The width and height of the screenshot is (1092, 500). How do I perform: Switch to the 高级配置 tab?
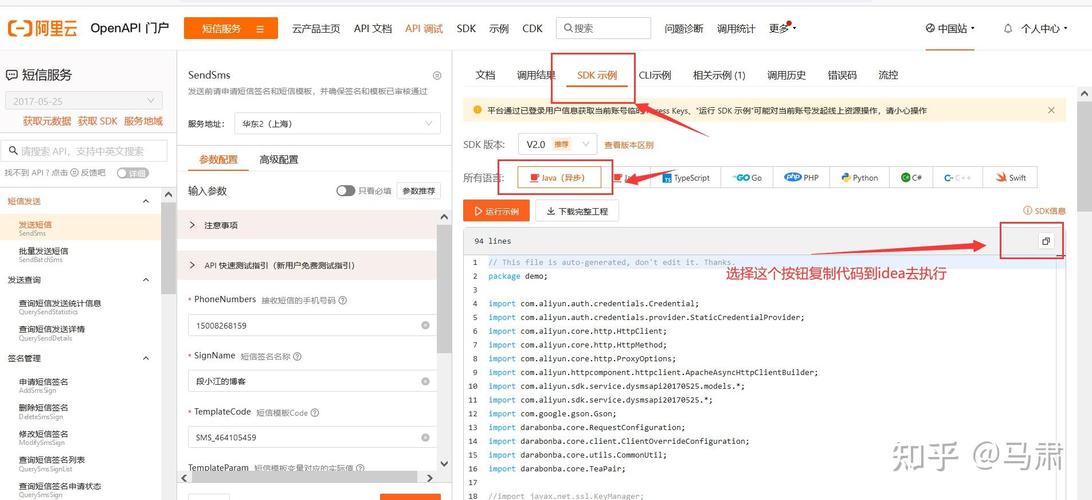click(x=279, y=159)
